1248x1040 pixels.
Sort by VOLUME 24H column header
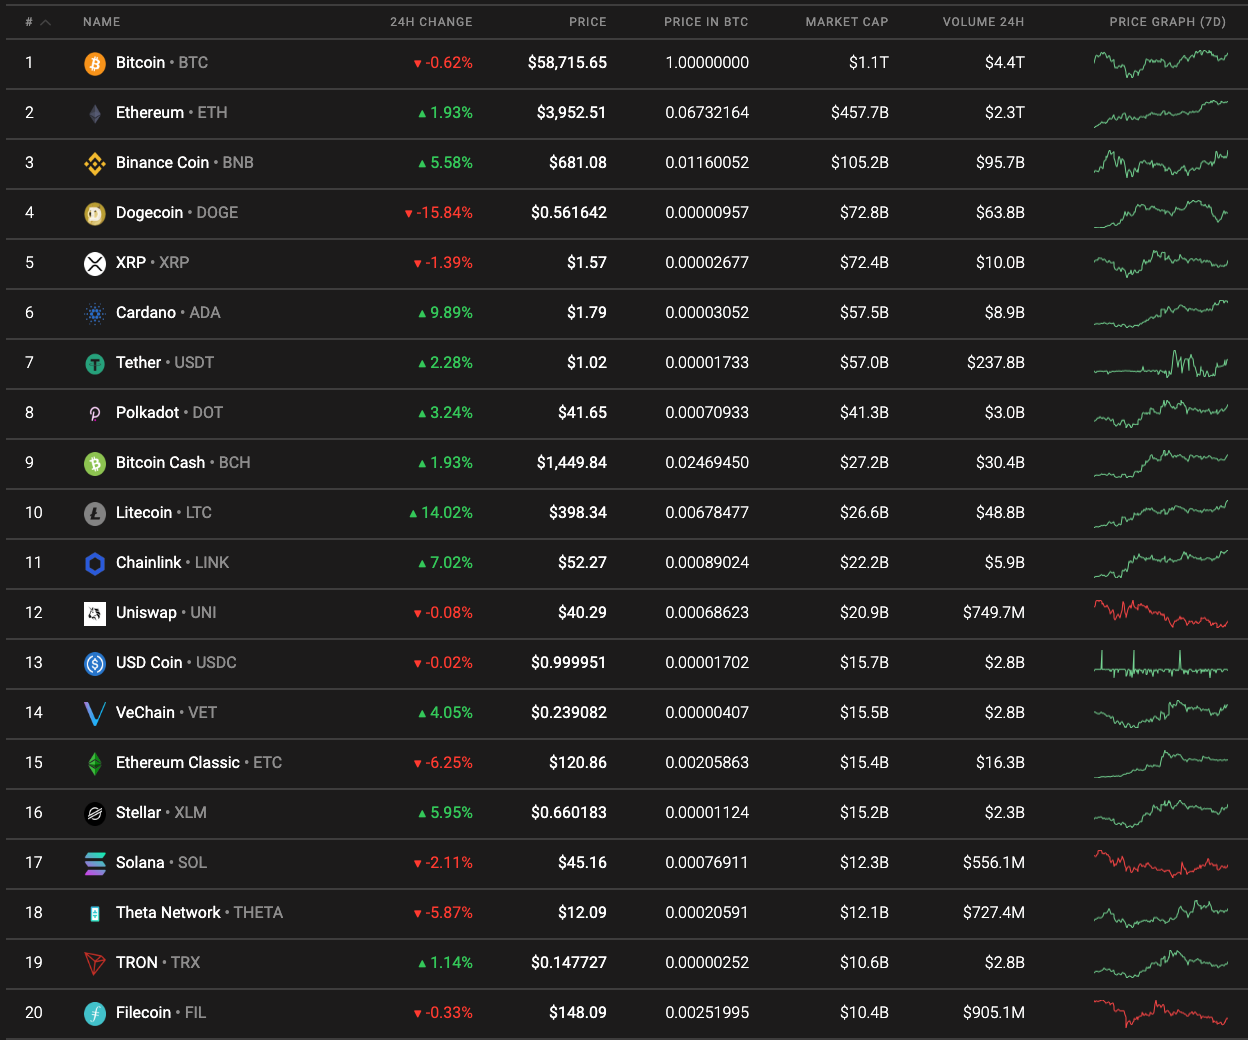click(983, 22)
